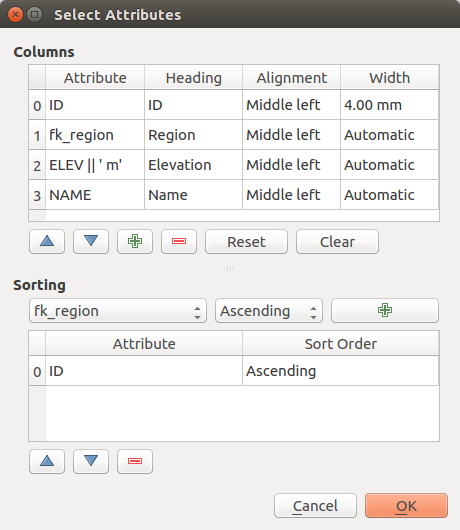Open the Ascending sort order dropdown

click(269, 310)
